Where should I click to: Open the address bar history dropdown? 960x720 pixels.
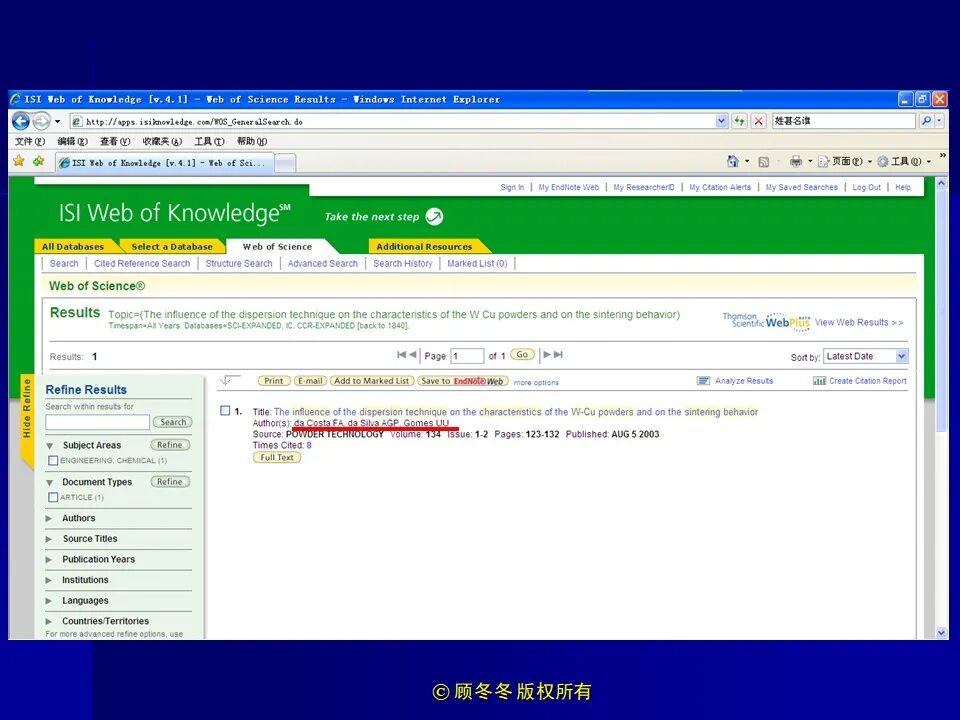pyautogui.click(x=721, y=121)
